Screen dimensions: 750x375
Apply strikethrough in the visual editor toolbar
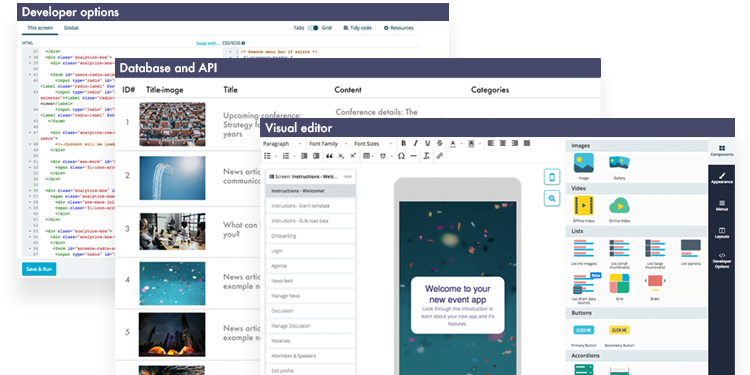point(440,143)
